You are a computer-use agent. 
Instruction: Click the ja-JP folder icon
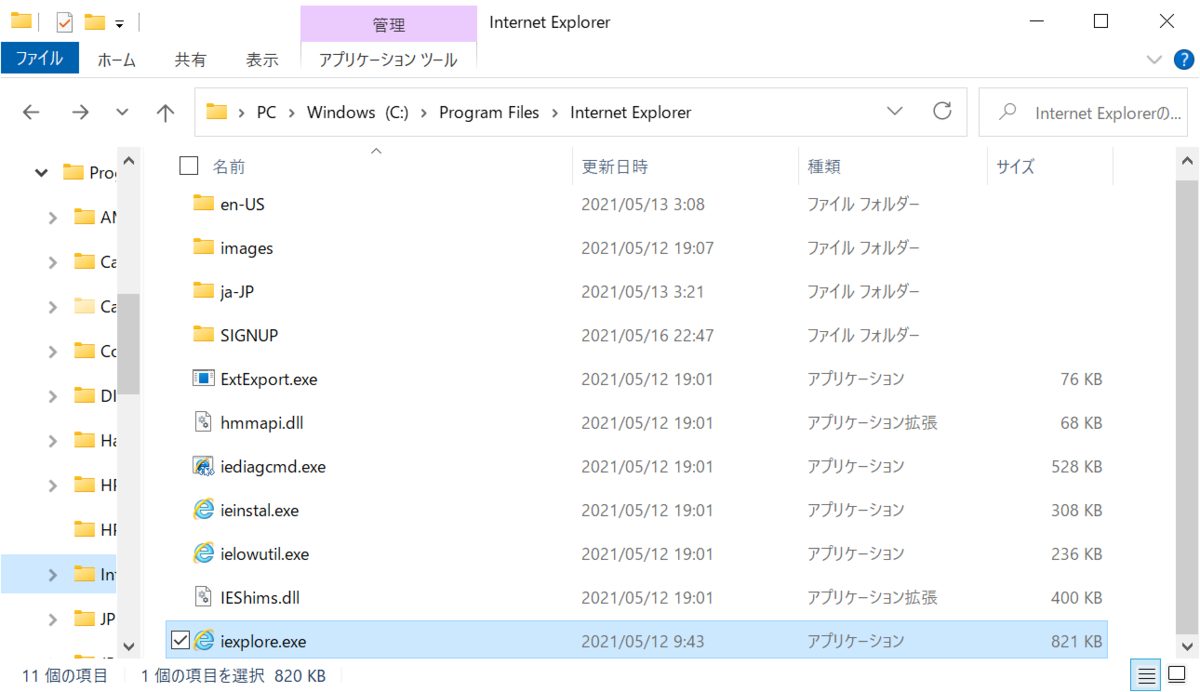(x=203, y=291)
